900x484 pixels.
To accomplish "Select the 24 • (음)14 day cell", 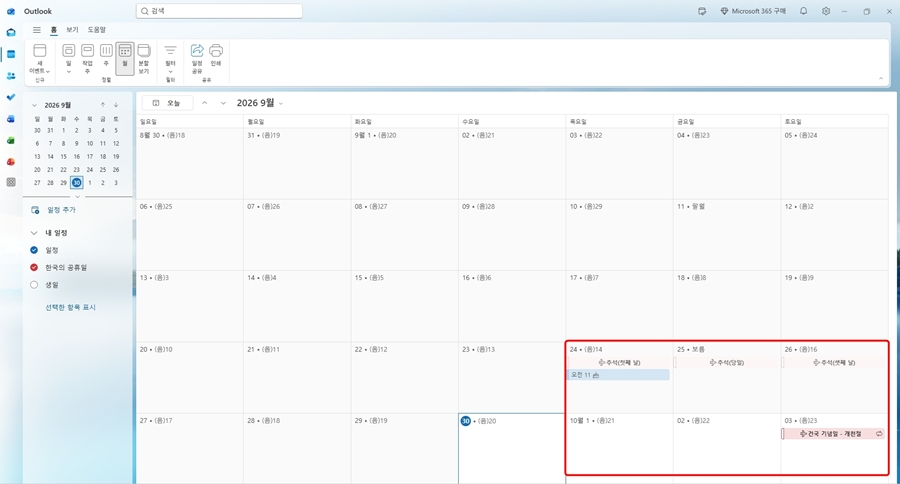I will click(x=619, y=377).
